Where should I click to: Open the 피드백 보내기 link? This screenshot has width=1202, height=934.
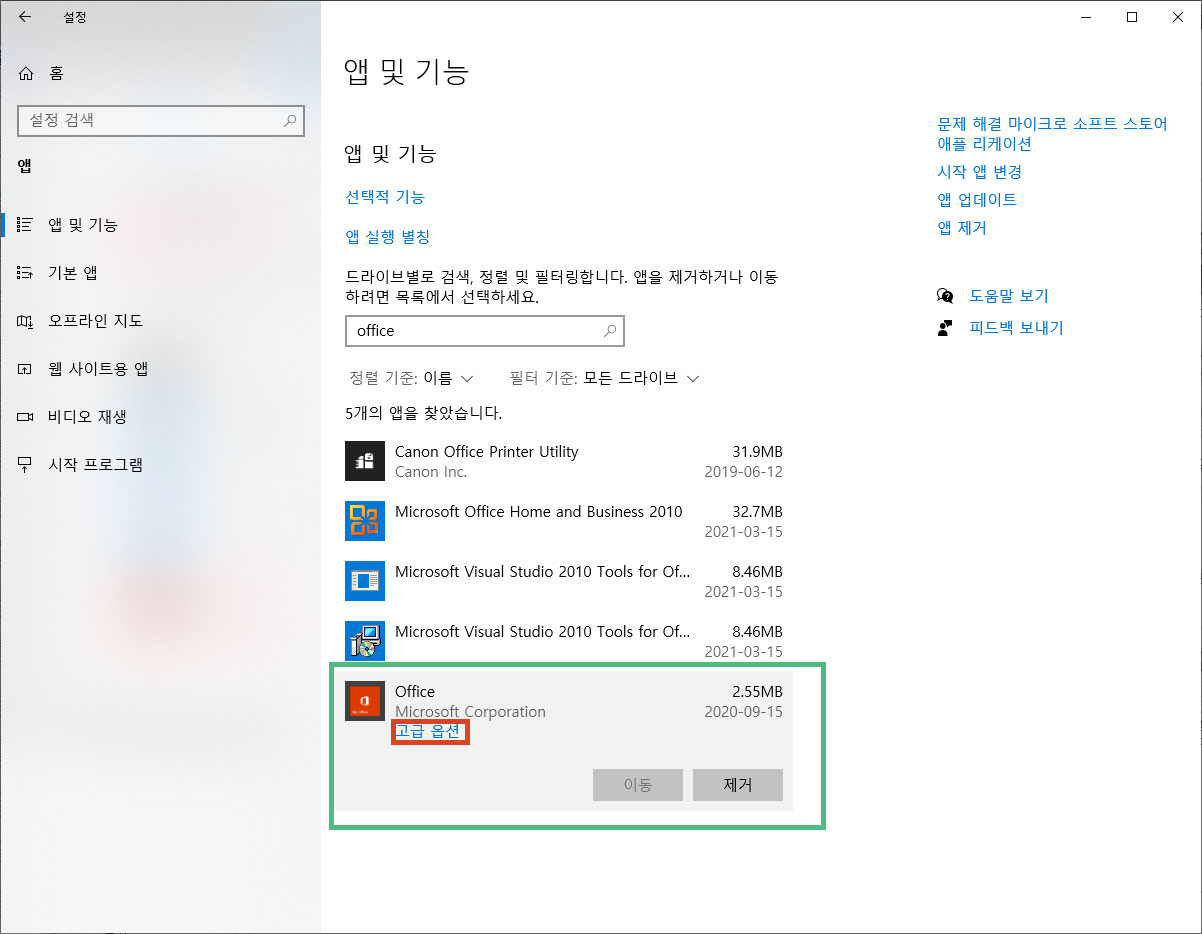1016,328
